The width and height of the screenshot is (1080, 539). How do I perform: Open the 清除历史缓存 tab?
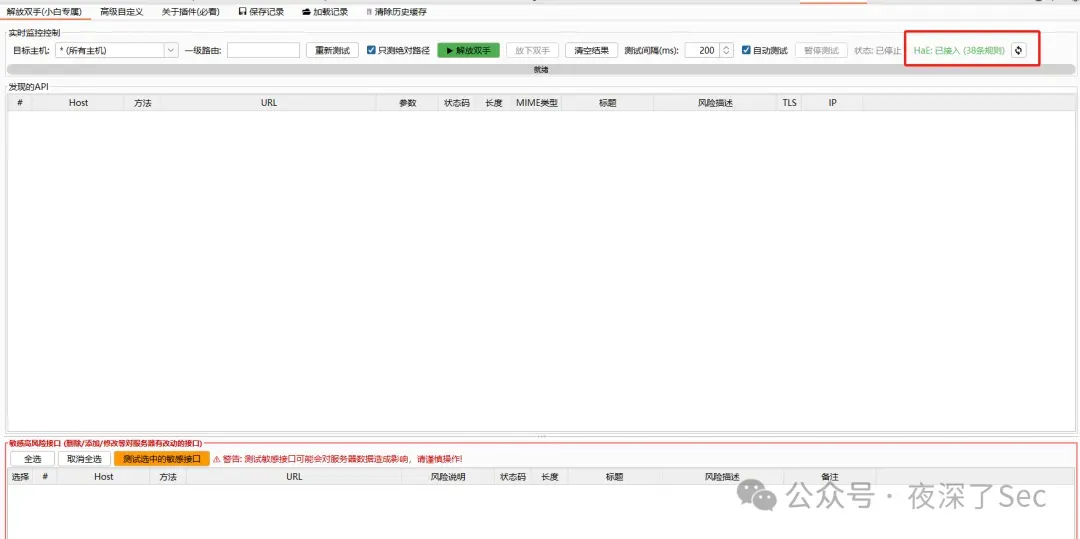(x=396, y=12)
